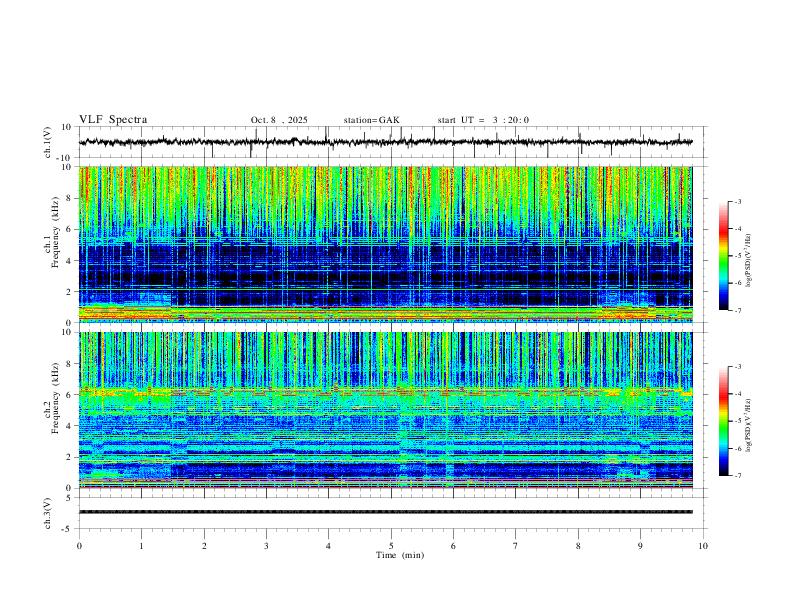Click the "-10" tick on ch.1(V) axis
Image resolution: width=792 pixels, height=612 pixels.
point(64,158)
